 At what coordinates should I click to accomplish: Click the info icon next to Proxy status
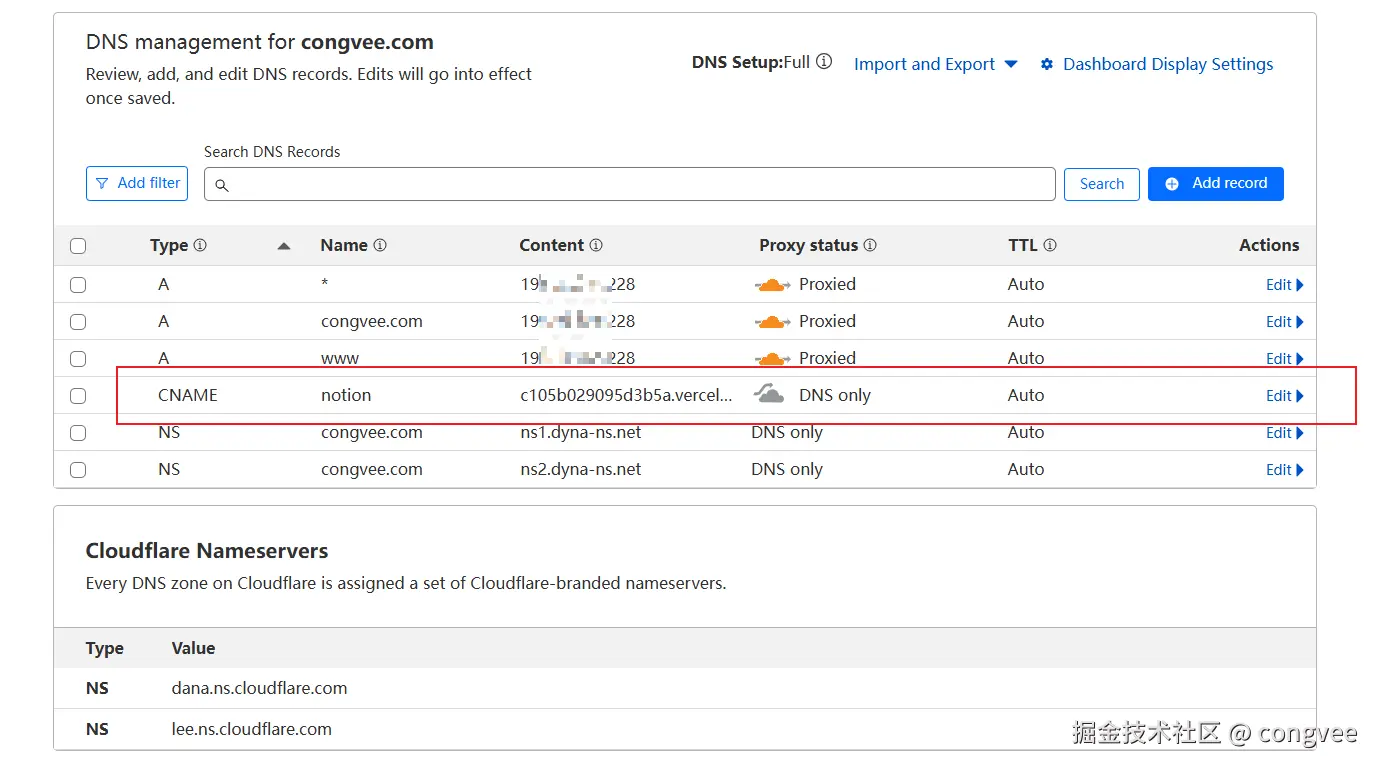(870, 245)
